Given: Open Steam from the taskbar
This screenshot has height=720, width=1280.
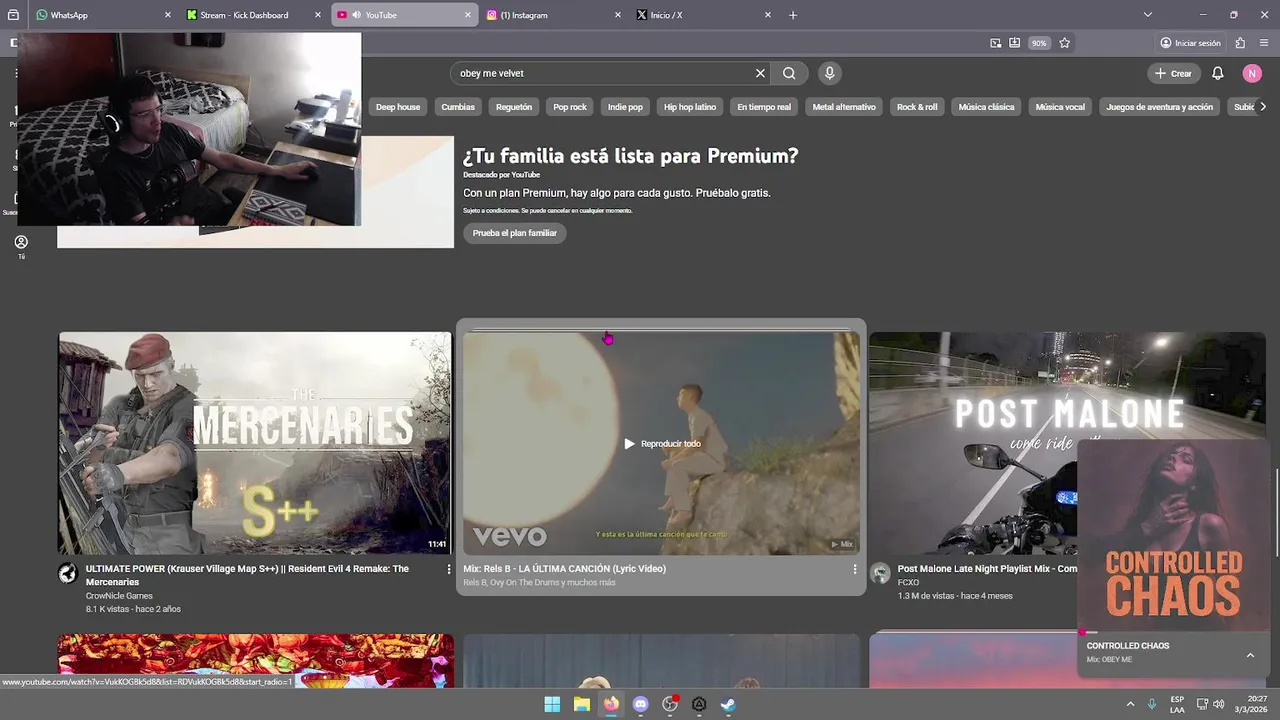Looking at the screenshot, I should coord(729,704).
